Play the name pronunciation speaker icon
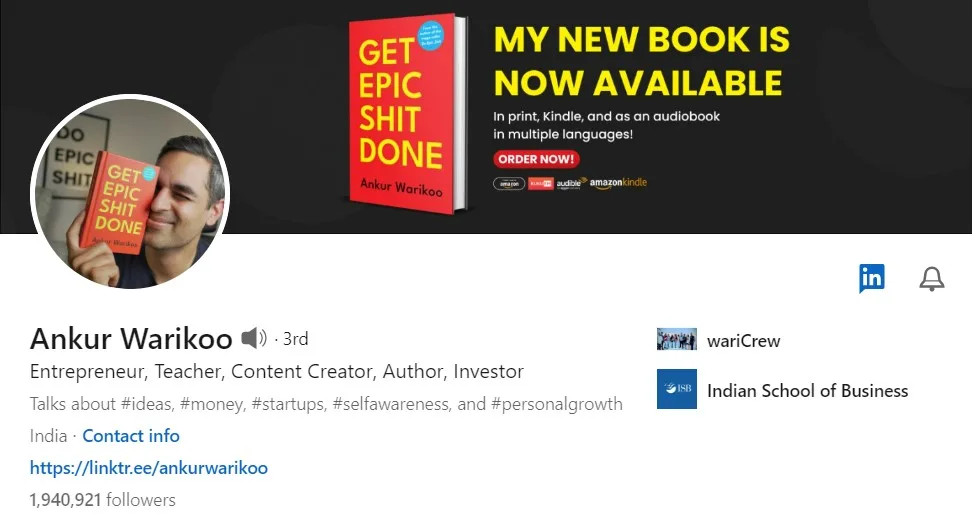The height and width of the screenshot is (521, 972). click(x=254, y=338)
